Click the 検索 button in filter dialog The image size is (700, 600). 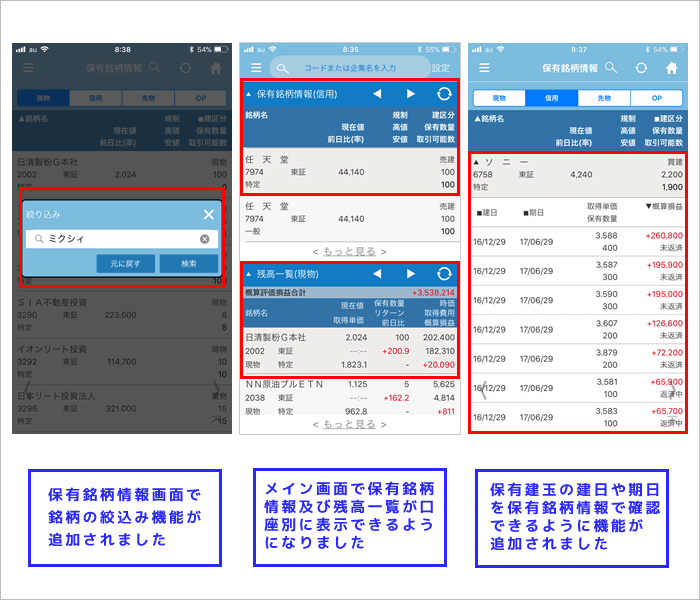pyautogui.click(x=188, y=264)
